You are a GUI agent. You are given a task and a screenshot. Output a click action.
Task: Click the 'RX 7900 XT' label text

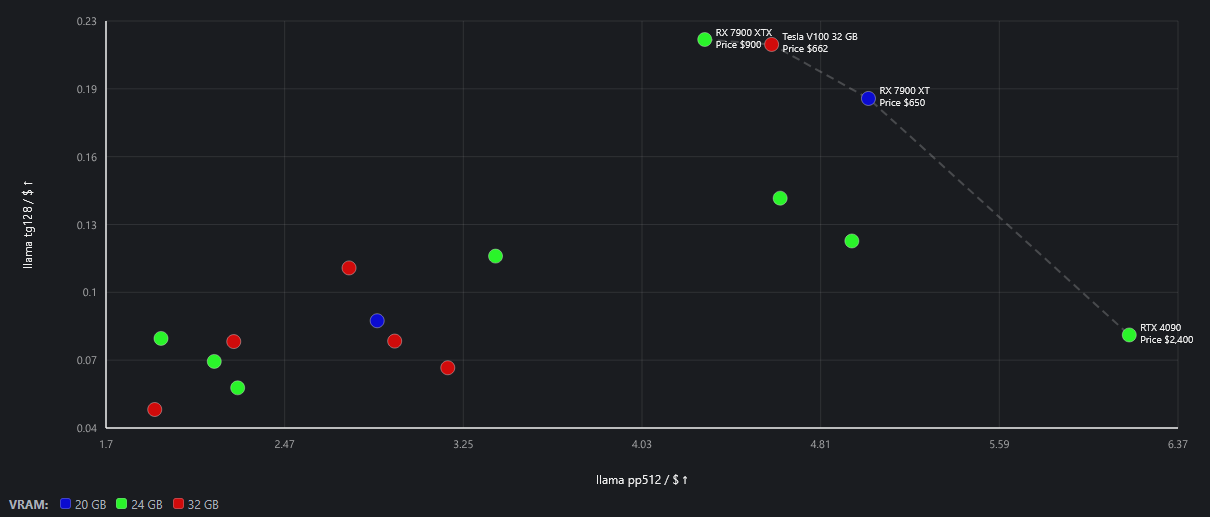point(904,91)
